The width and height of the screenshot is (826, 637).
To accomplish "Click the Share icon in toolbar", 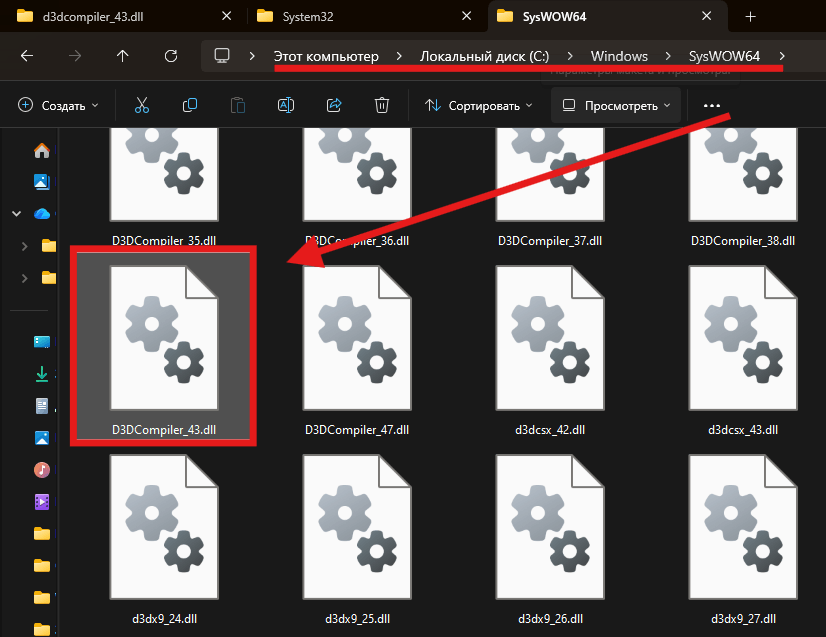I will click(x=334, y=105).
